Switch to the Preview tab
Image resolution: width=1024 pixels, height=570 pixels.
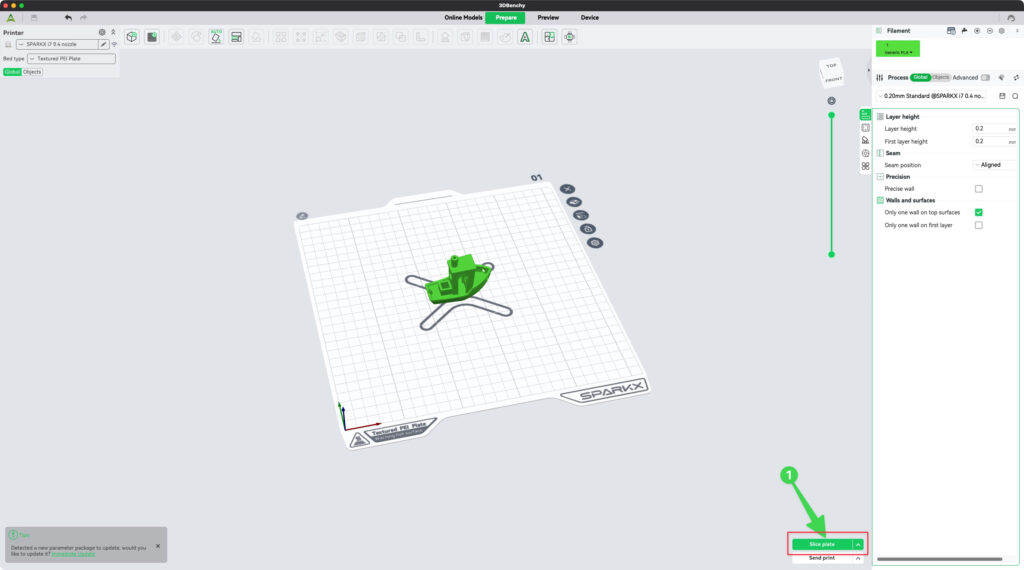pyautogui.click(x=548, y=18)
